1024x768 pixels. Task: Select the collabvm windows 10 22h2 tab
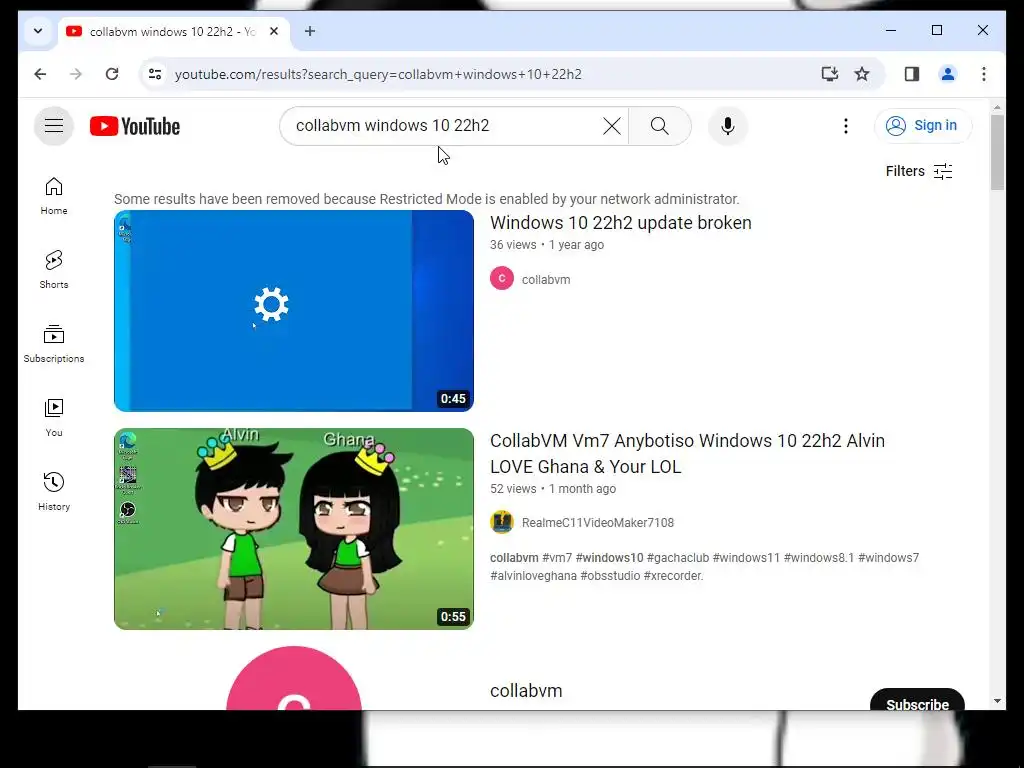[174, 31]
